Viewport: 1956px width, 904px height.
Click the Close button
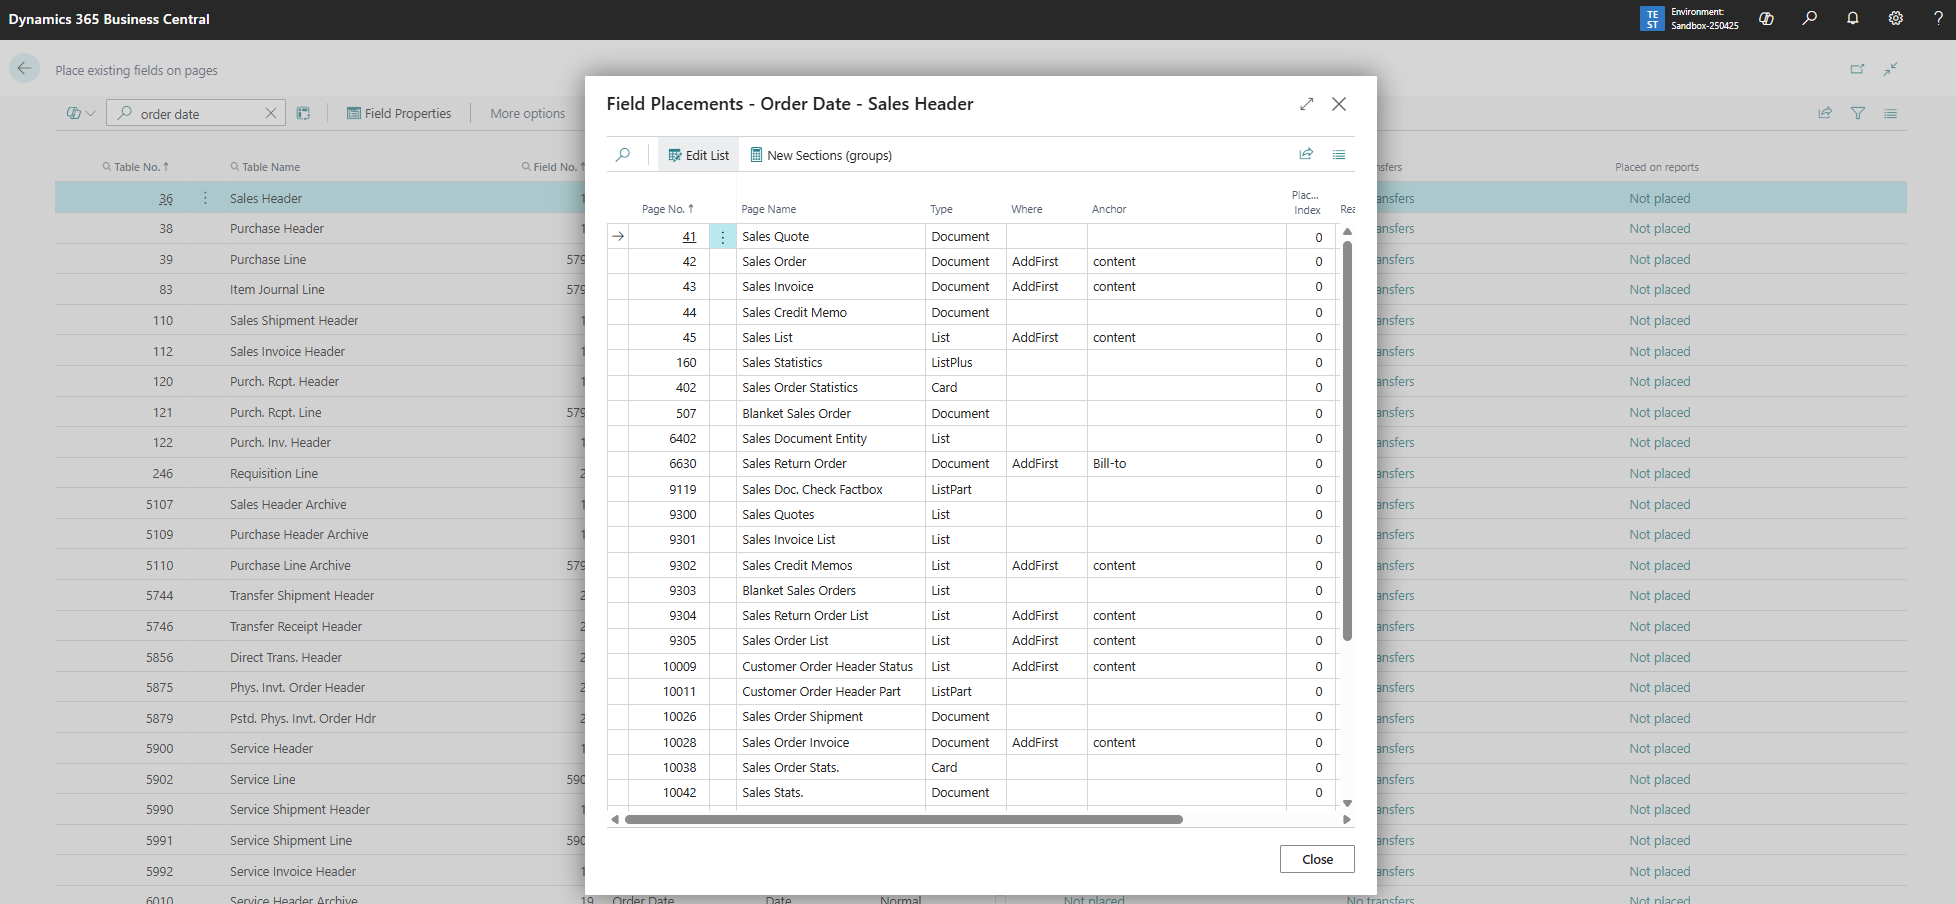tap(1317, 859)
